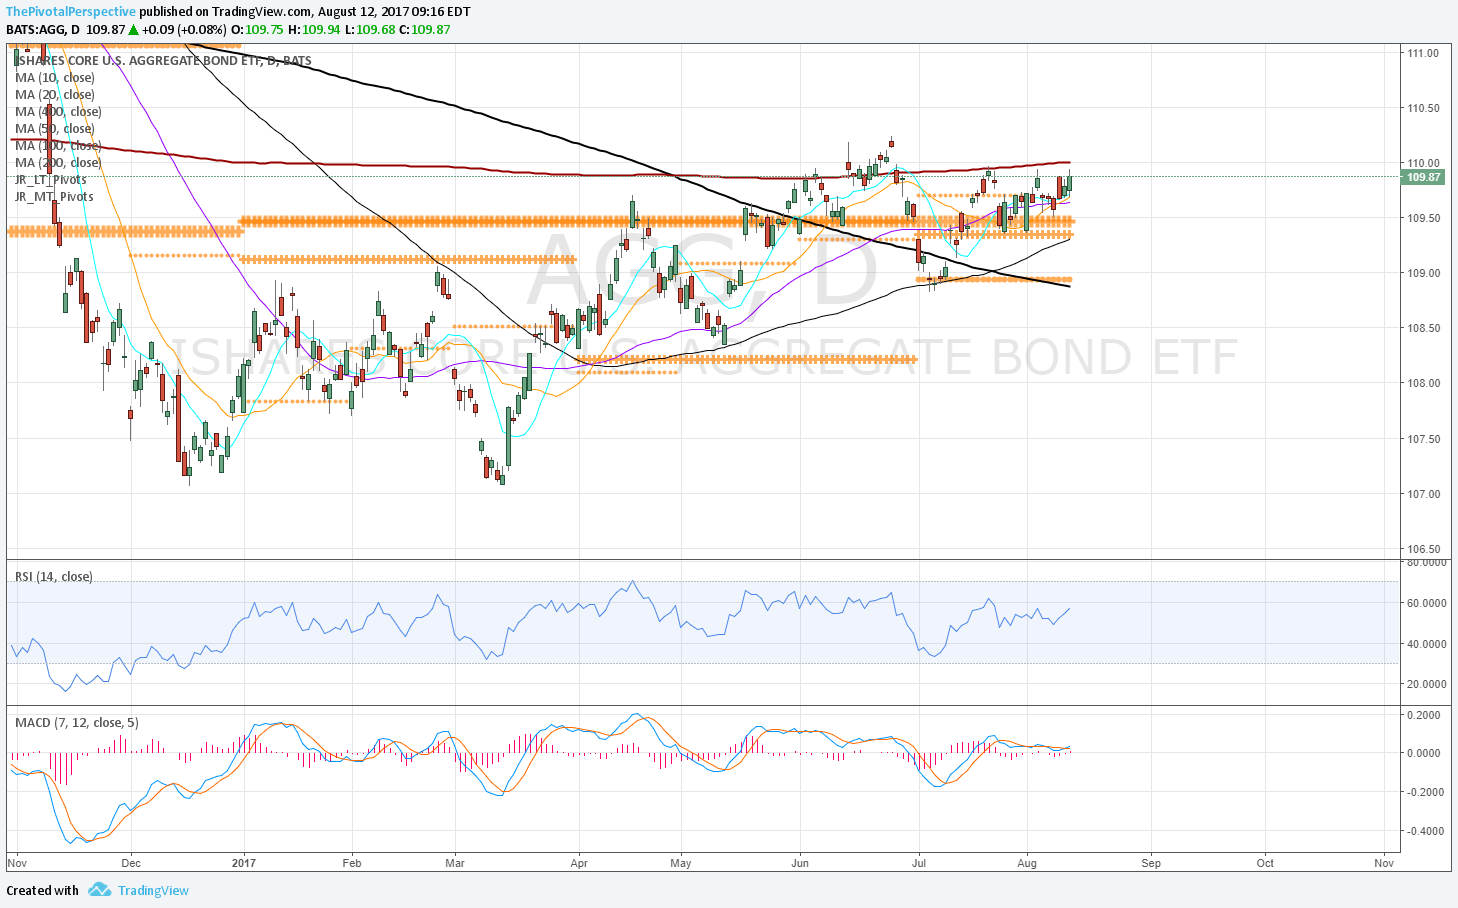Click the green 109.87 price tag on the axis
This screenshot has height=908, width=1458.
pyautogui.click(x=1424, y=177)
